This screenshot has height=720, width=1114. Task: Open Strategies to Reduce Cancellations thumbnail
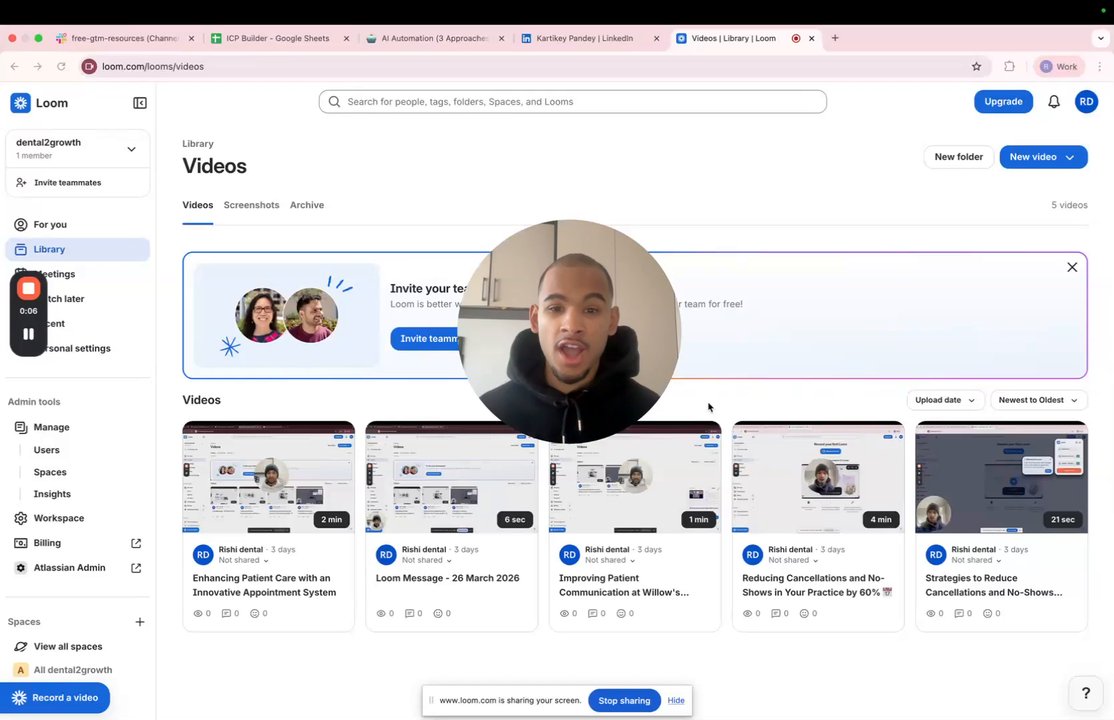[x=1001, y=478]
